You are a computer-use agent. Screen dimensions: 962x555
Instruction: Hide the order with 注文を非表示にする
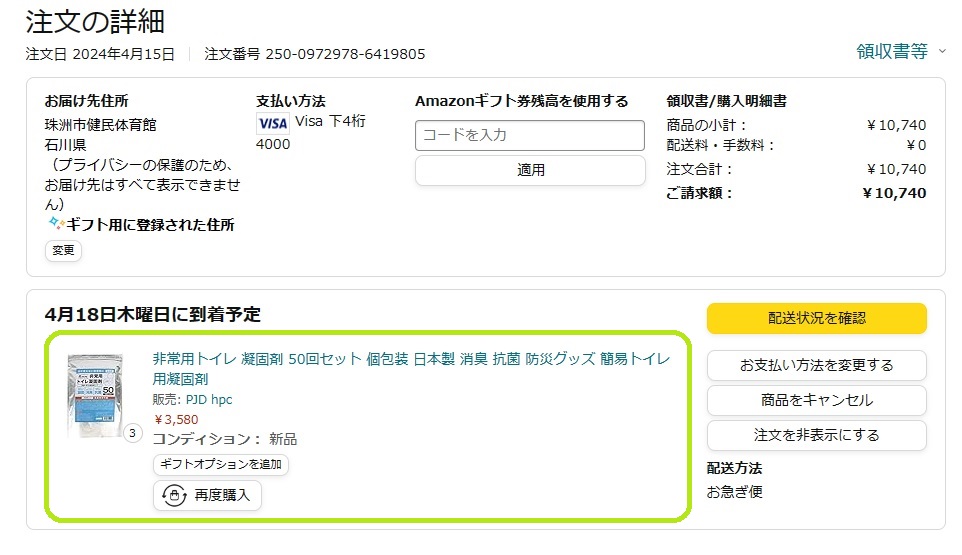(817, 435)
